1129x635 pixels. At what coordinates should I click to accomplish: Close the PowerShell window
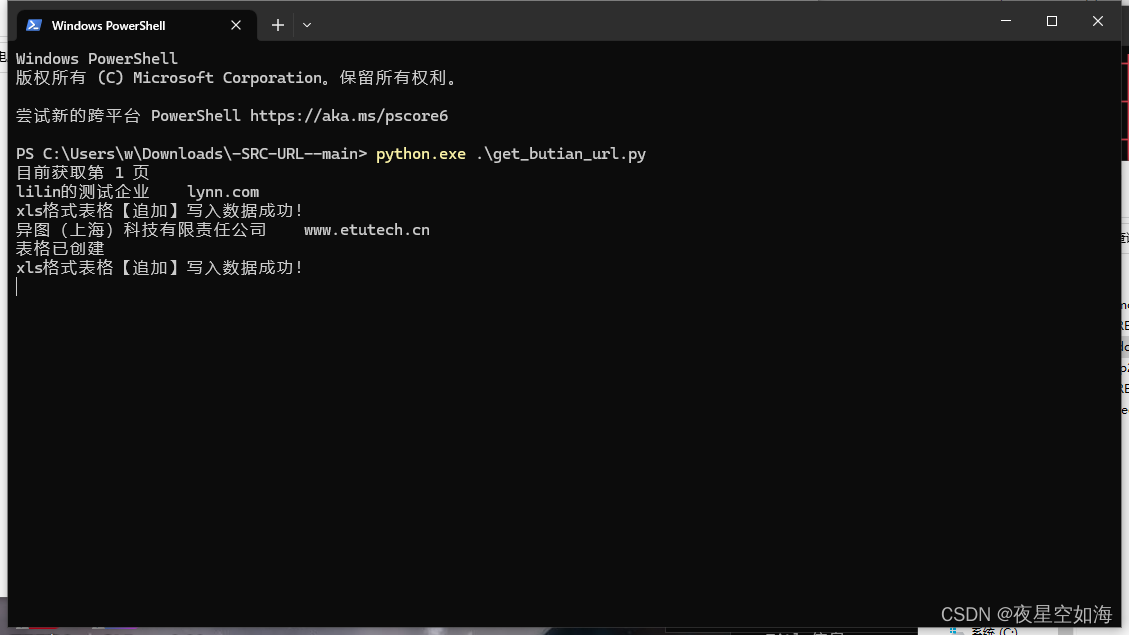pyautogui.click(x=1097, y=21)
